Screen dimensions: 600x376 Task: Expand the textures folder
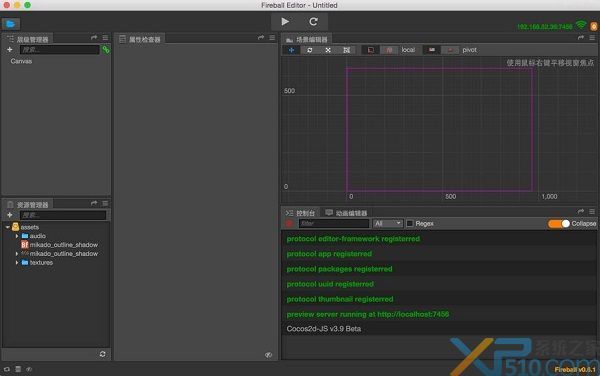pos(17,262)
